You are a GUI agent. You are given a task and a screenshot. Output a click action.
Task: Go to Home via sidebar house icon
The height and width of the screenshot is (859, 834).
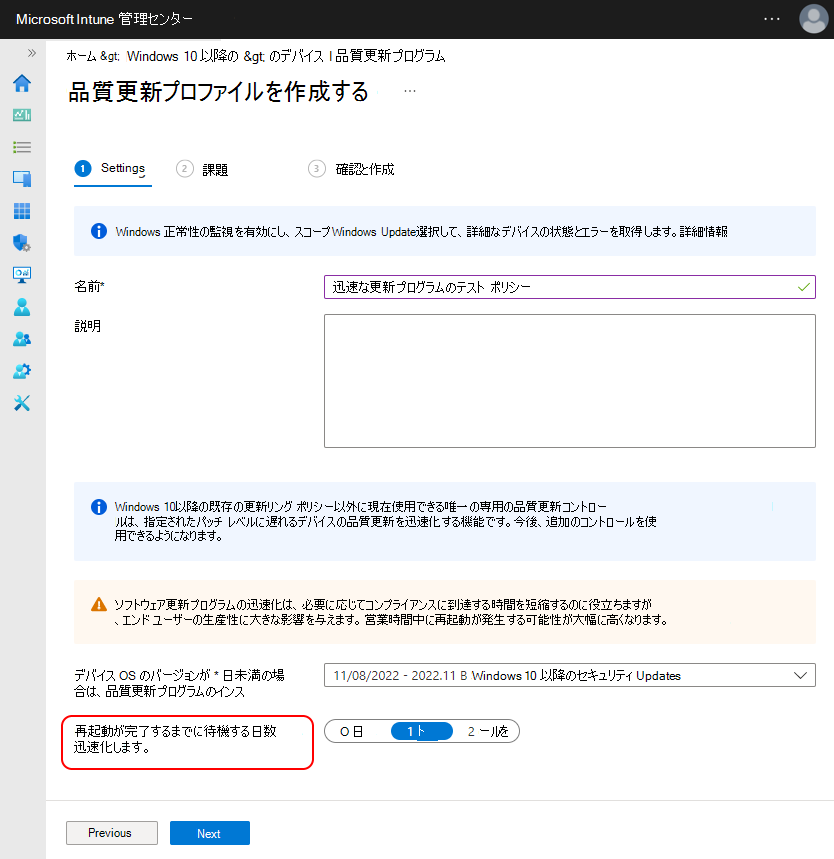click(22, 83)
